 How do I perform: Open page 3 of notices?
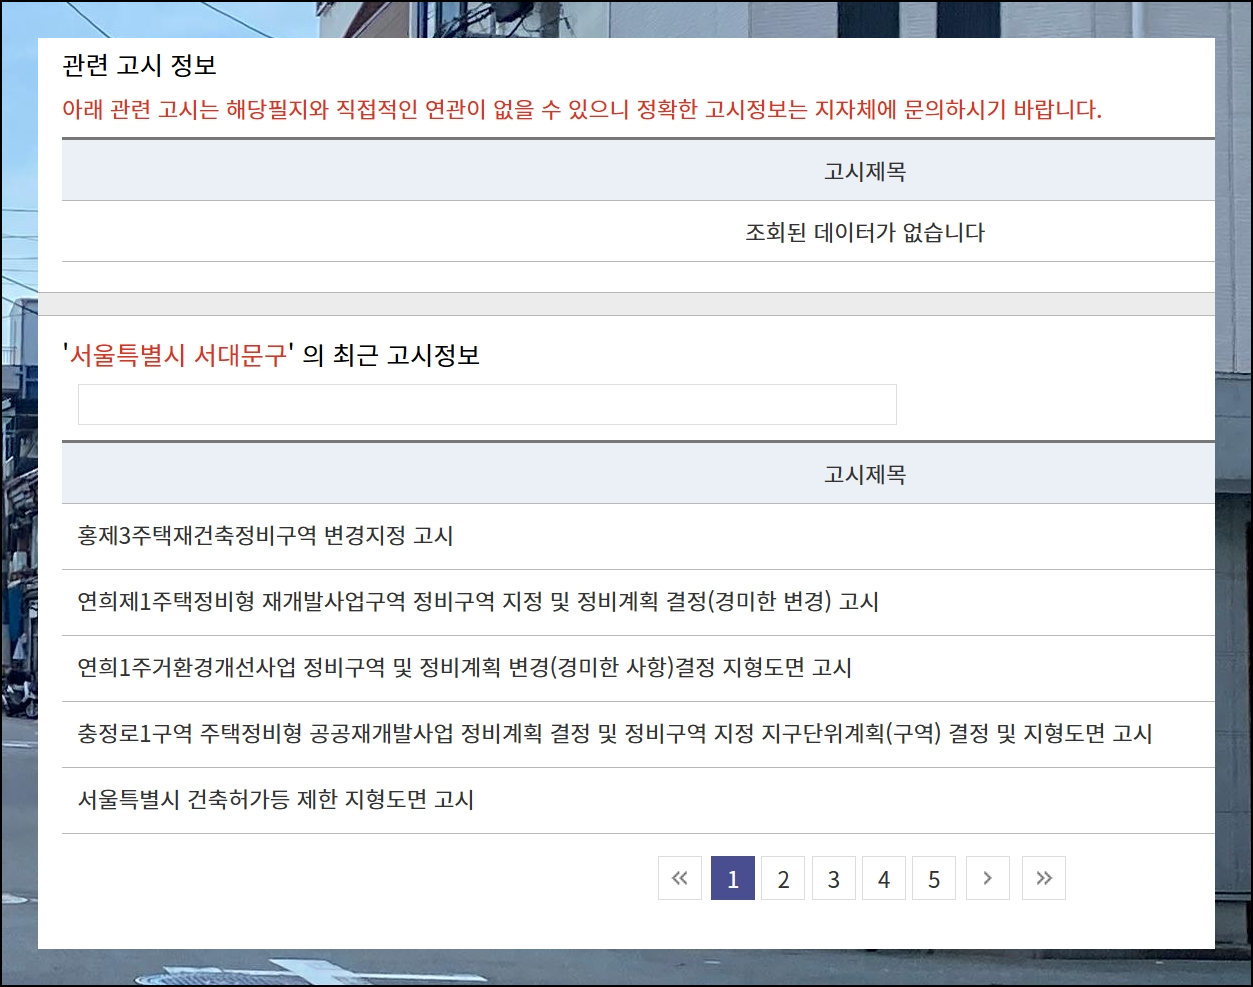tap(834, 878)
